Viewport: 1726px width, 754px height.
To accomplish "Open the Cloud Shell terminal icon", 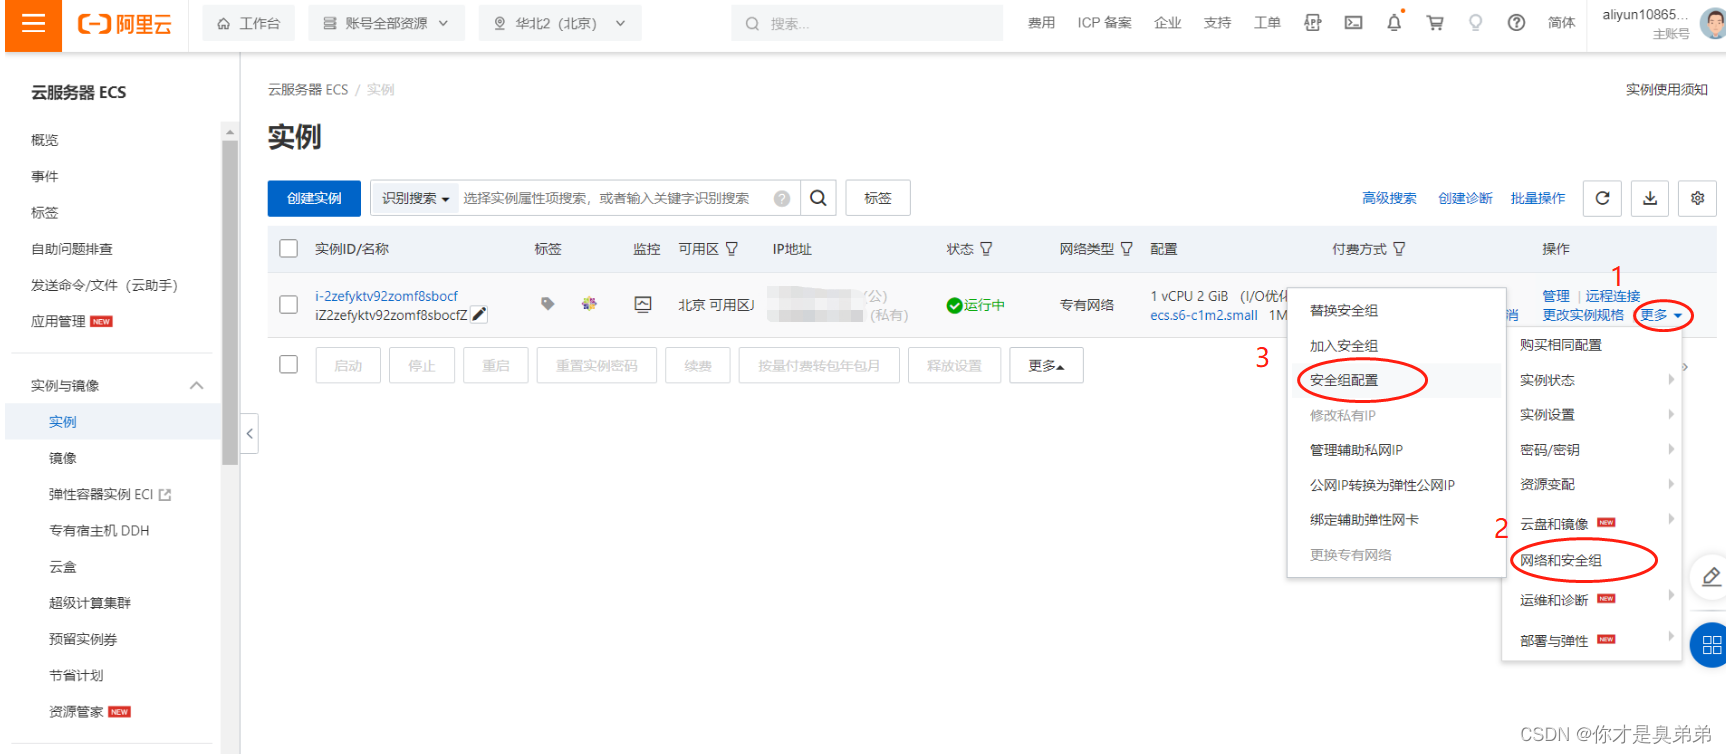I will point(1353,22).
